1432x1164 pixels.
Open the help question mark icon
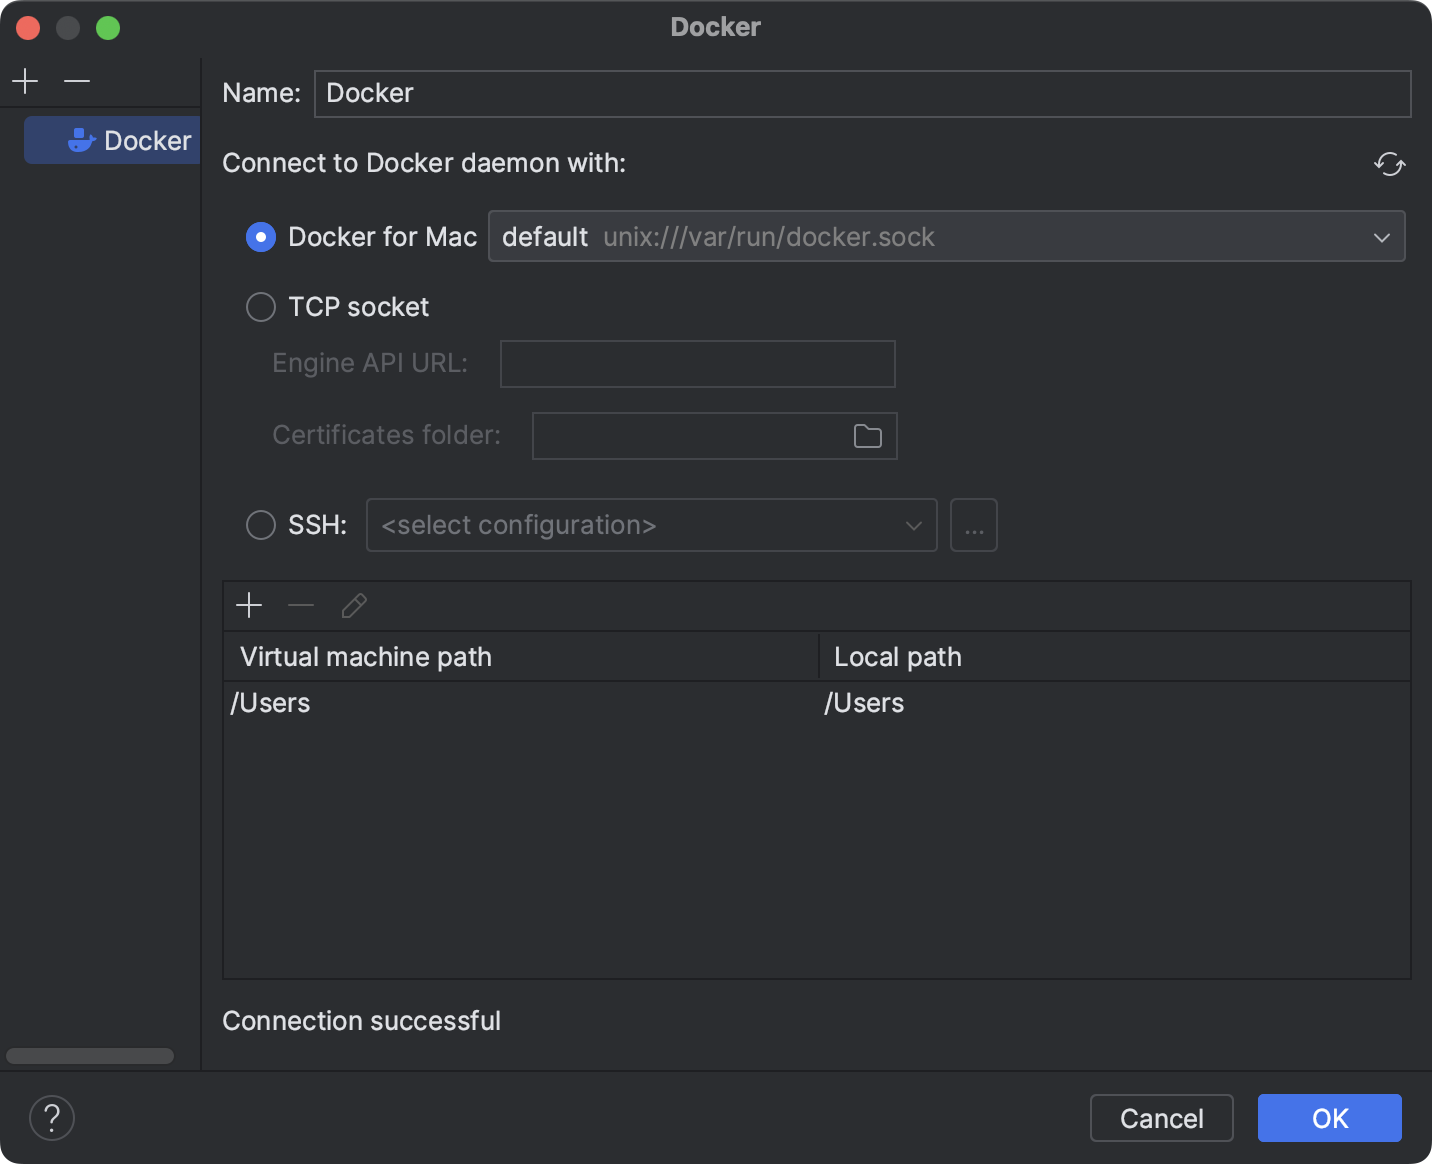(52, 1118)
